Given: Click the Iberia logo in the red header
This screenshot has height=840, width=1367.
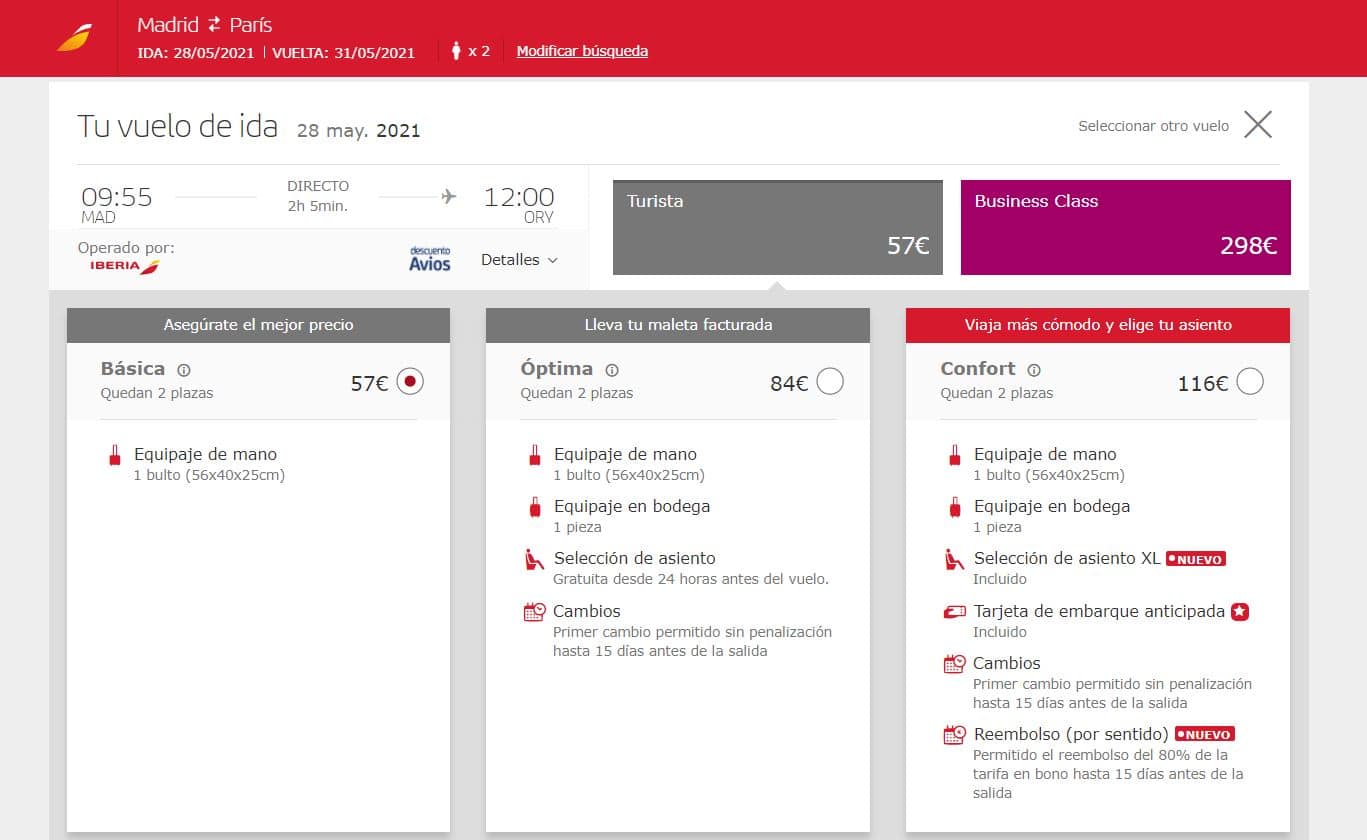Looking at the screenshot, I should click(x=74, y=38).
